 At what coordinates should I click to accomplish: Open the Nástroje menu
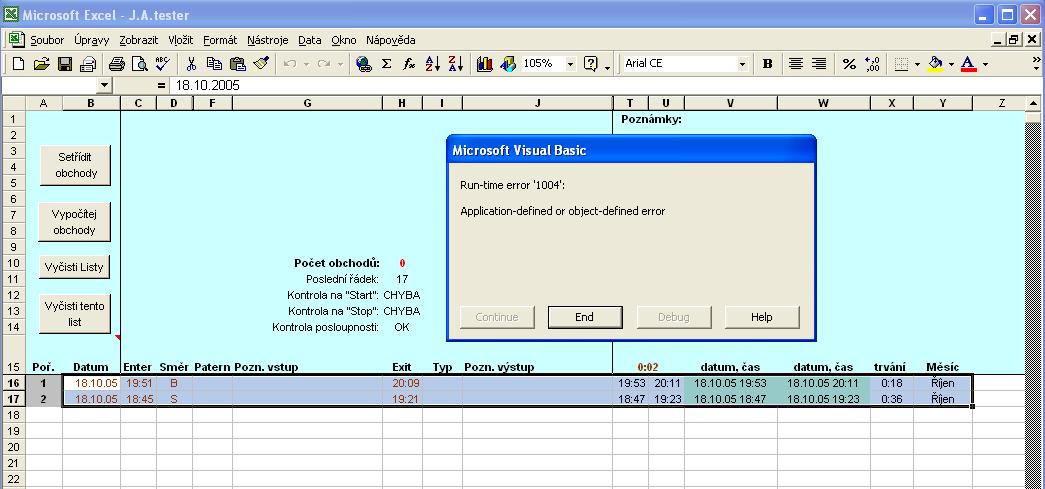[267, 40]
